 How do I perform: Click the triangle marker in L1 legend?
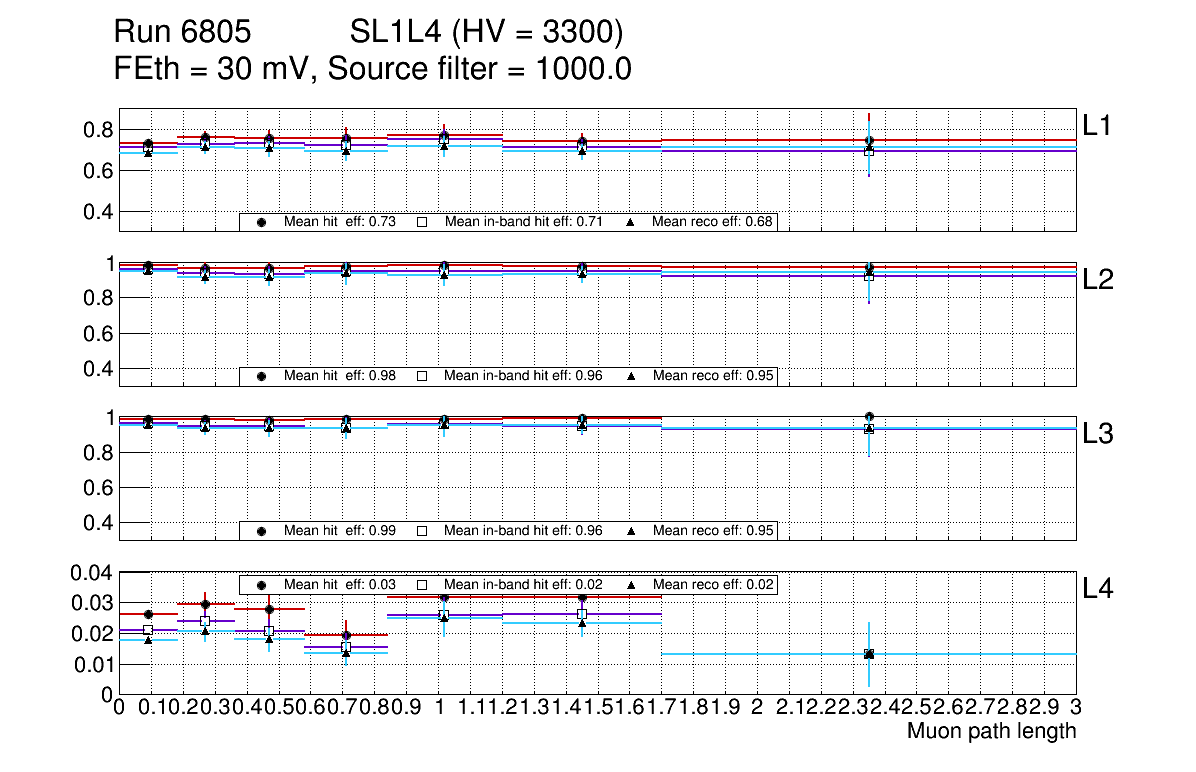pyautogui.click(x=631, y=222)
